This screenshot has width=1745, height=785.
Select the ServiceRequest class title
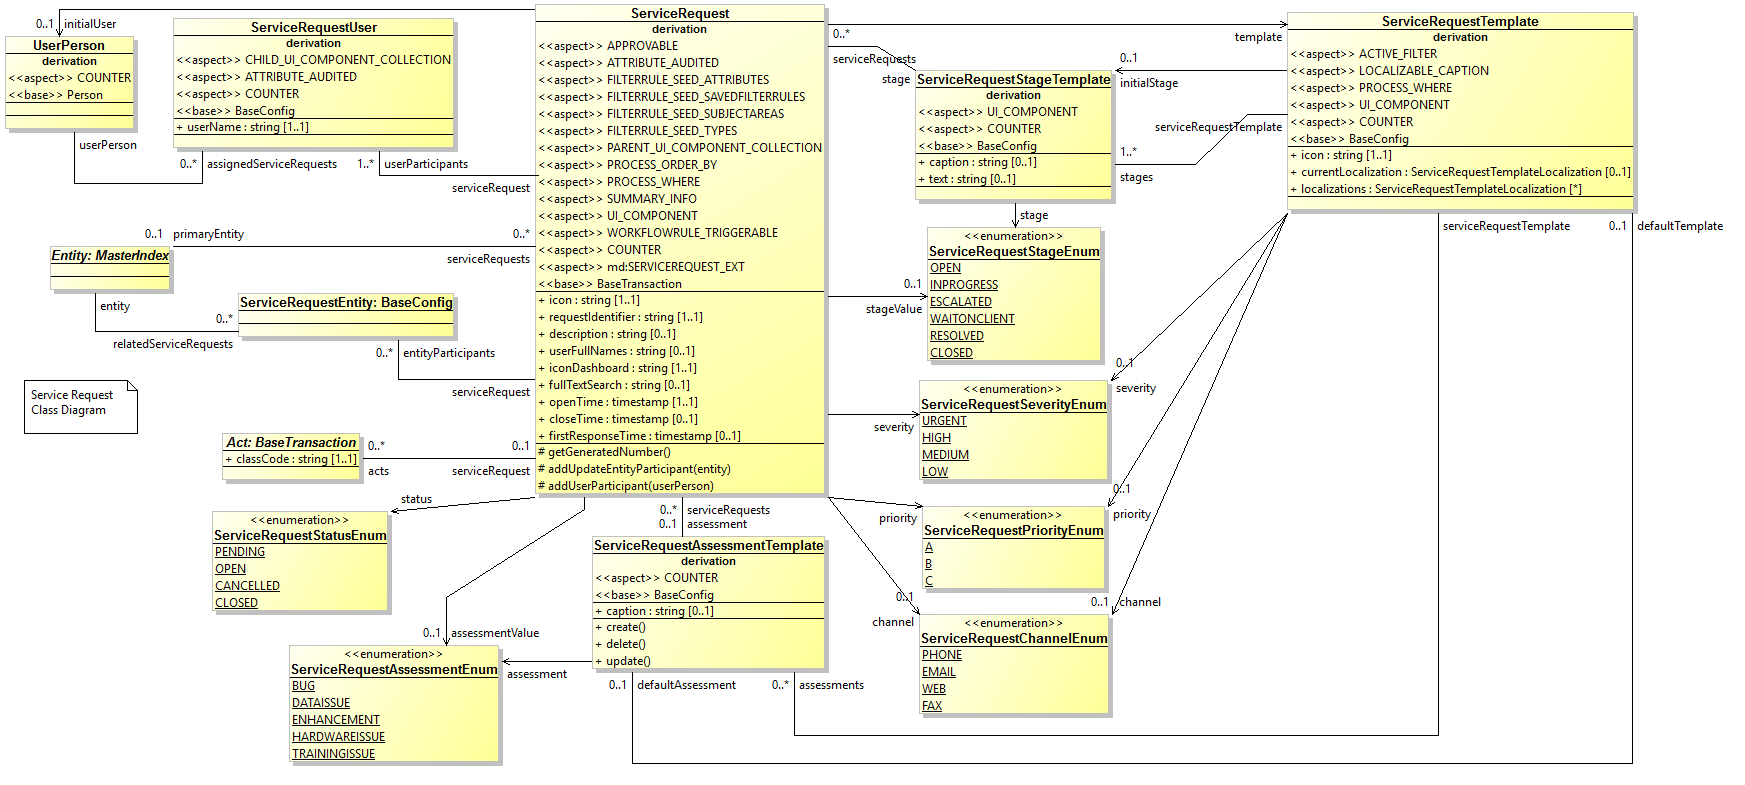pyautogui.click(x=679, y=13)
